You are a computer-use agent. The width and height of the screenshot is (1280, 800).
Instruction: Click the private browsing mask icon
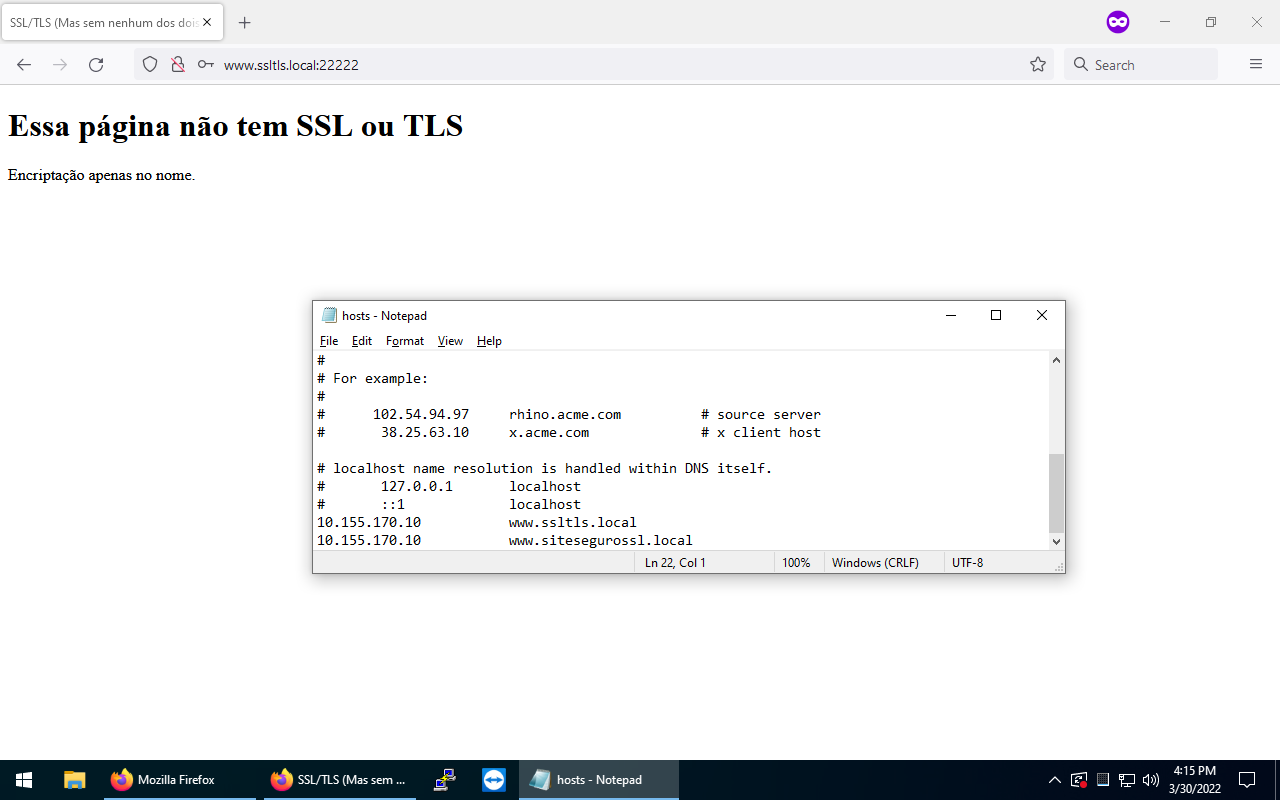[1118, 22]
